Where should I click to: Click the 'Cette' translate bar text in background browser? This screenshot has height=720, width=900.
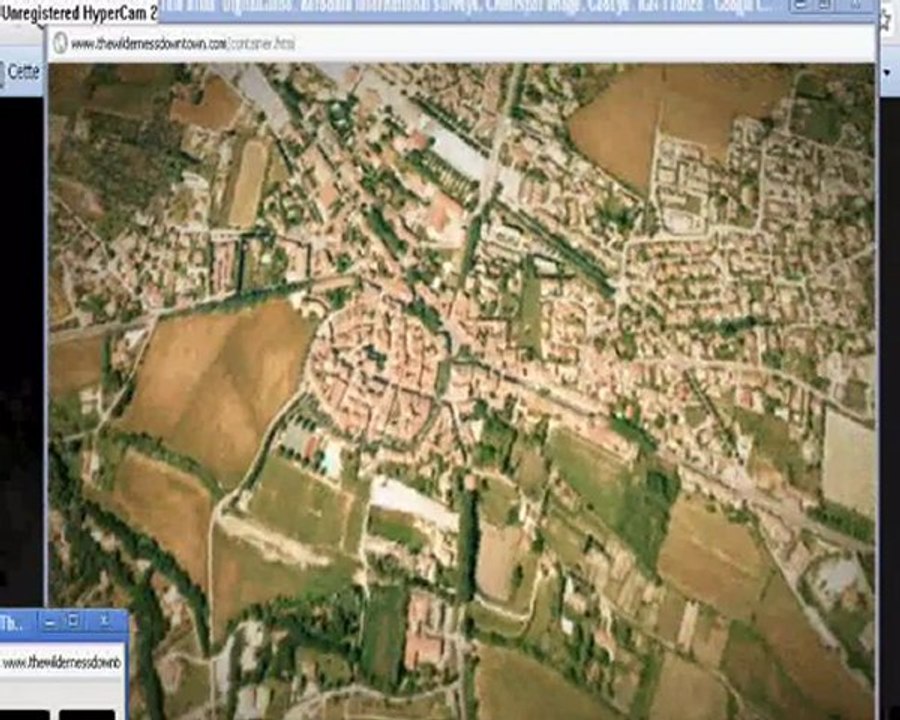point(24,72)
